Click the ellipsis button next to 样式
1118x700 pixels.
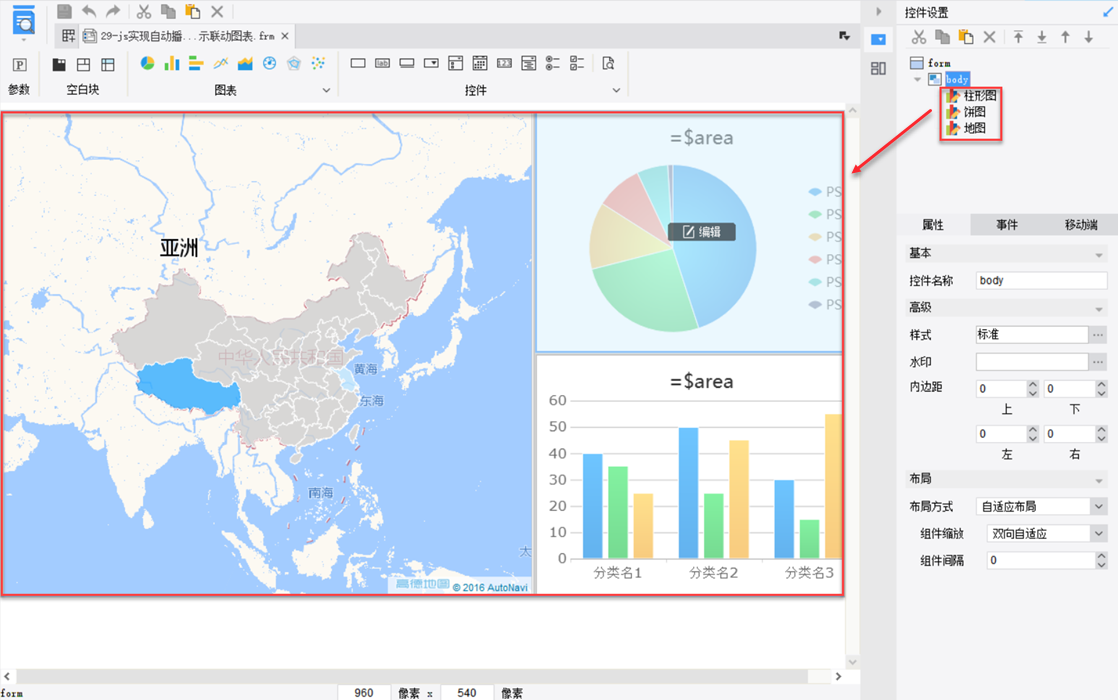pyautogui.click(x=1098, y=335)
